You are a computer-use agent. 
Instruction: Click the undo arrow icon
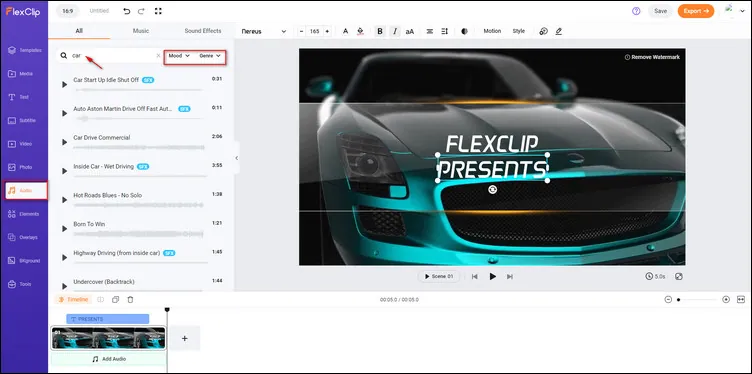pos(127,11)
